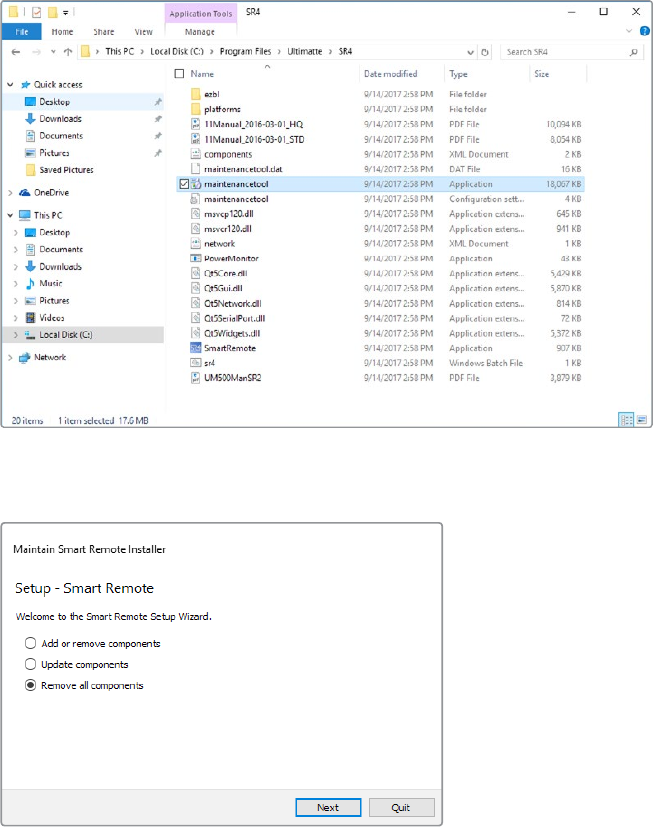653x827 pixels.
Task: Click the Help question mark icon
Action: coord(645,31)
